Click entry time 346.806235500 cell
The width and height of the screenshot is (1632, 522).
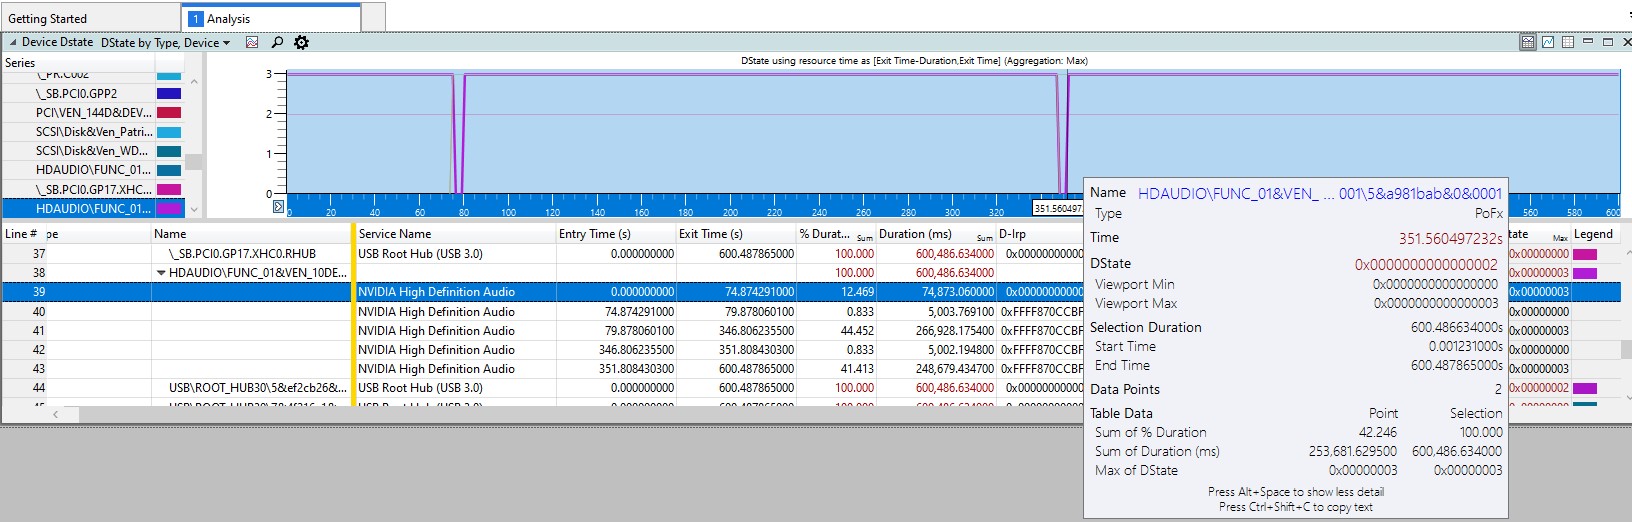[x=616, y=350]
